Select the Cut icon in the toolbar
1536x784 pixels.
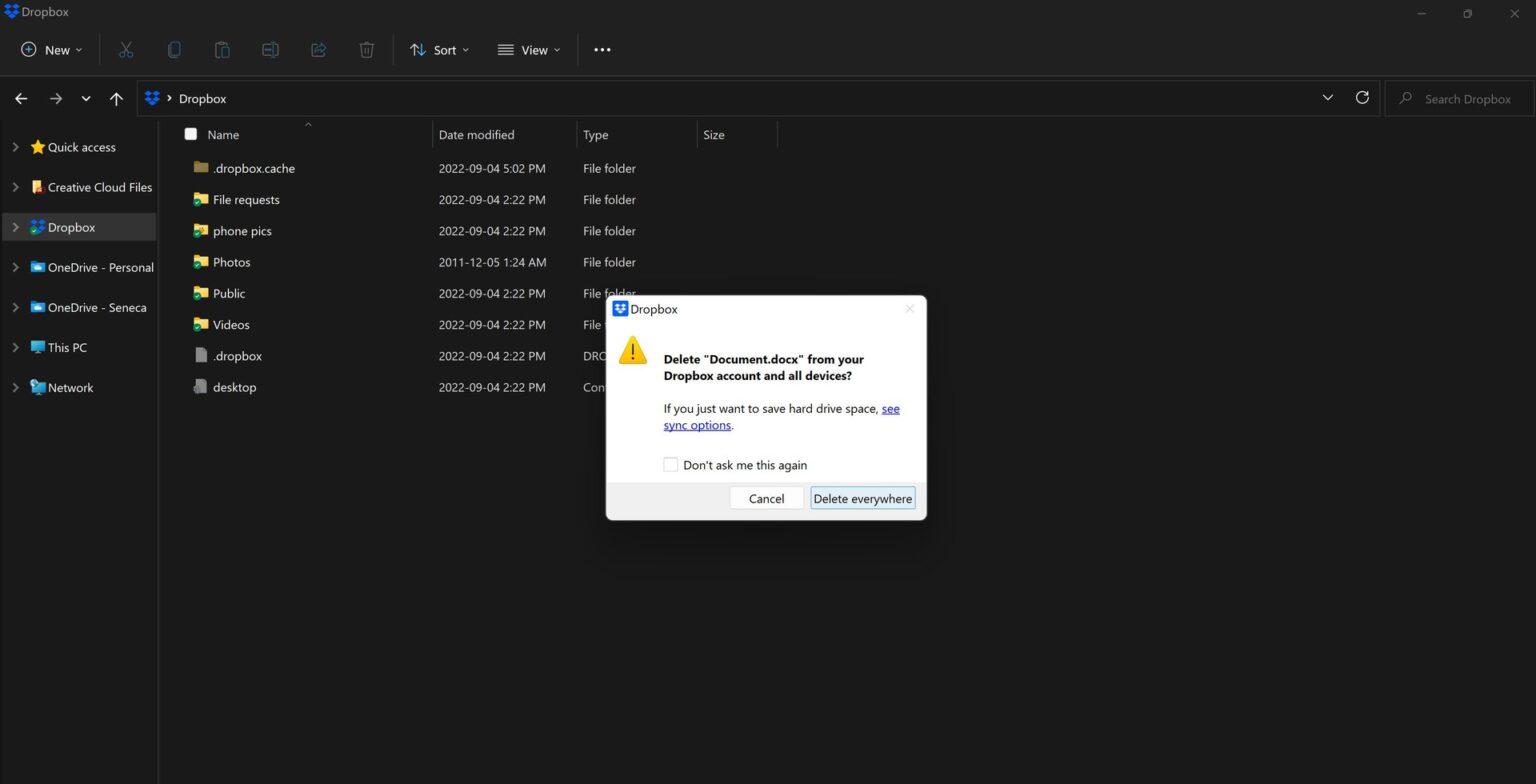pos(125,49)
